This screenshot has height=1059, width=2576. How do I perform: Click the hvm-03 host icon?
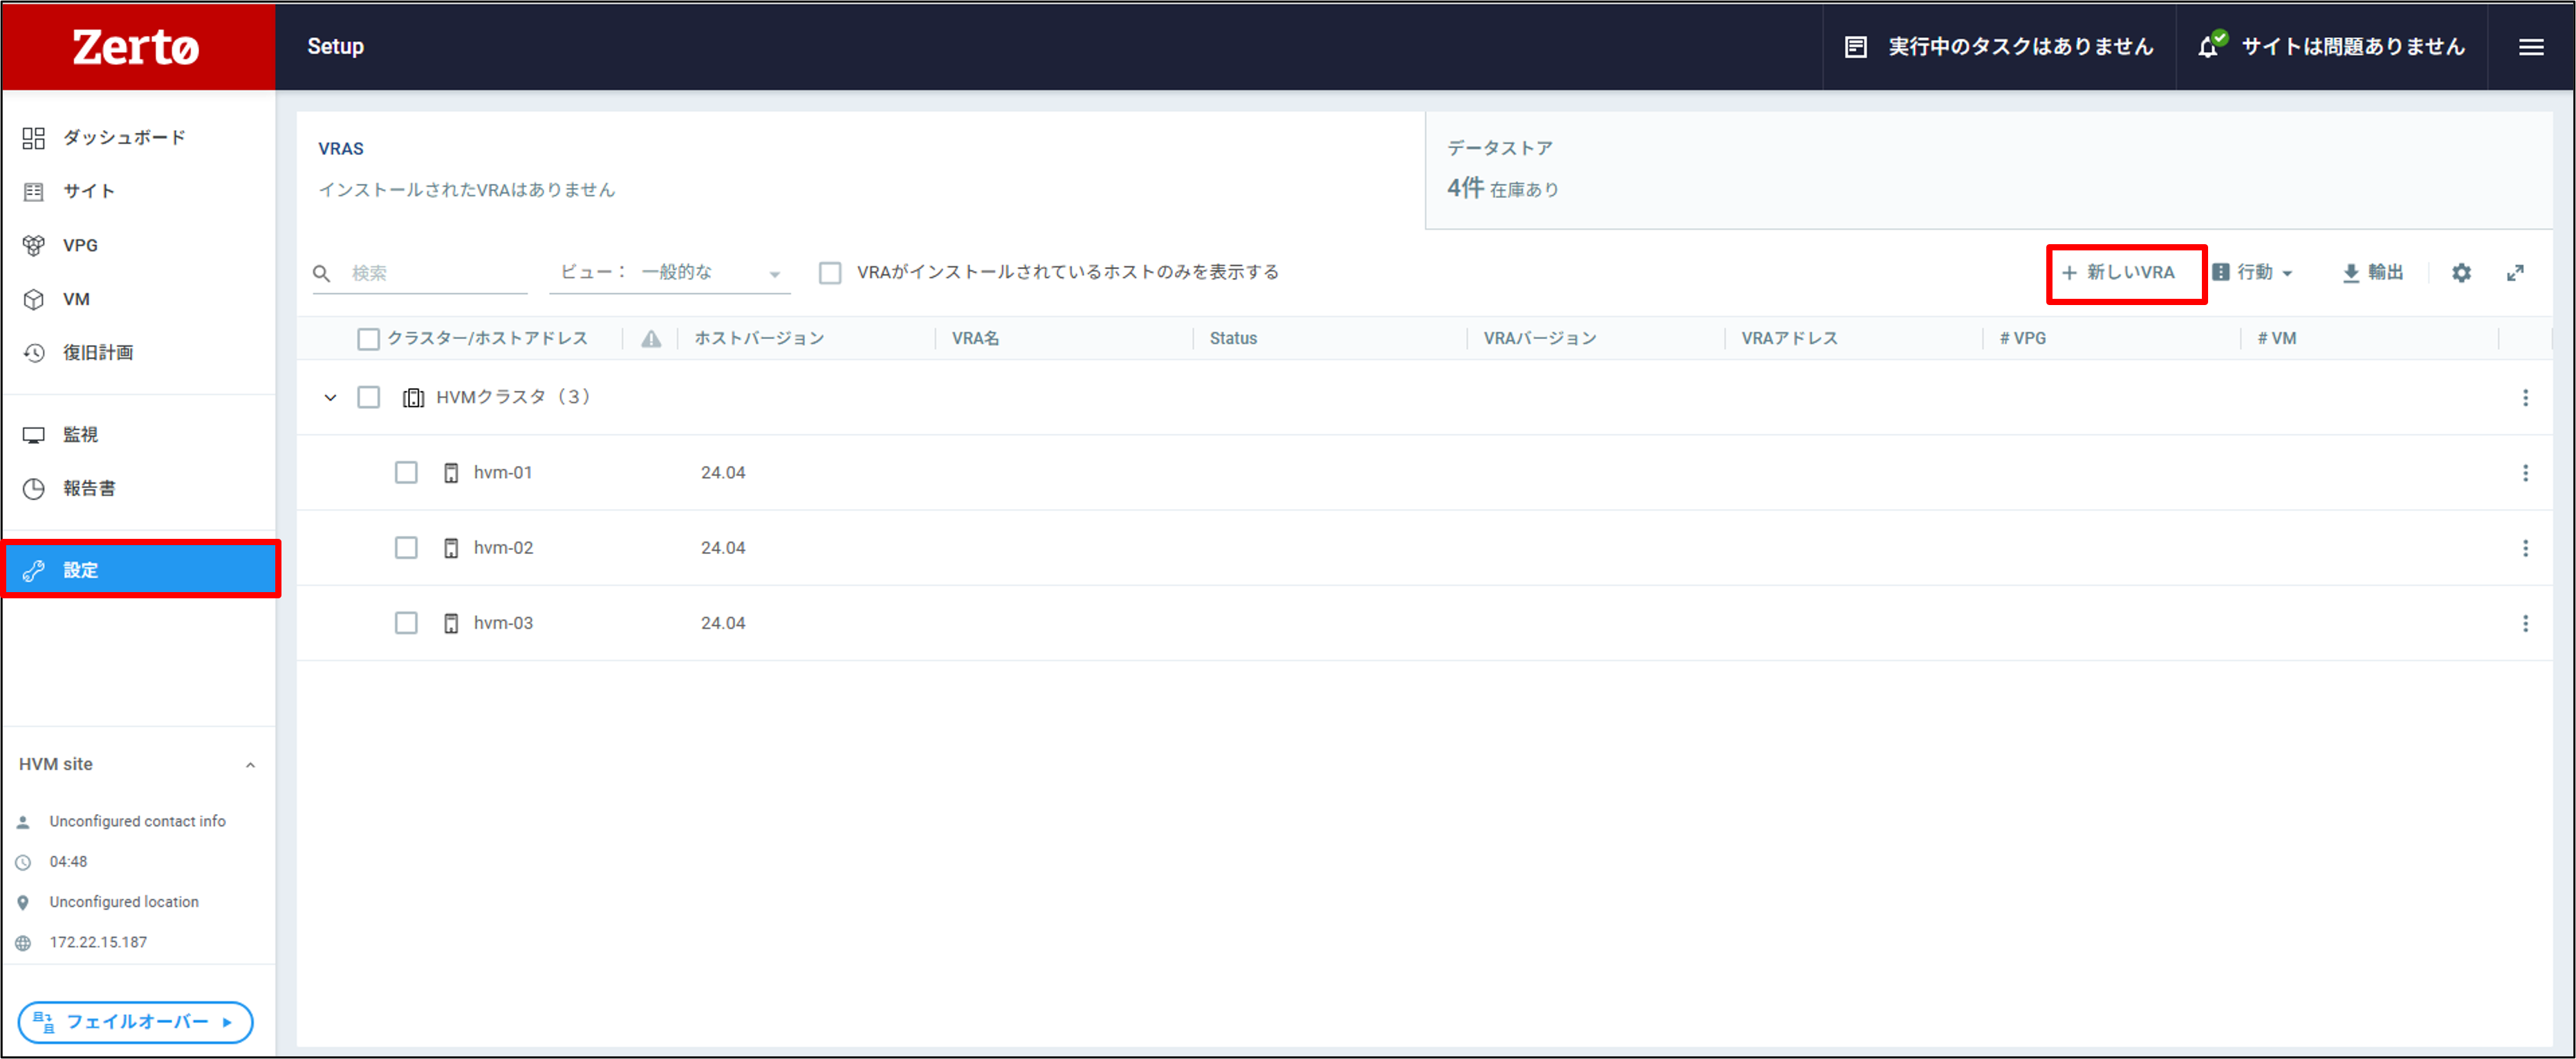click(451, 623)
